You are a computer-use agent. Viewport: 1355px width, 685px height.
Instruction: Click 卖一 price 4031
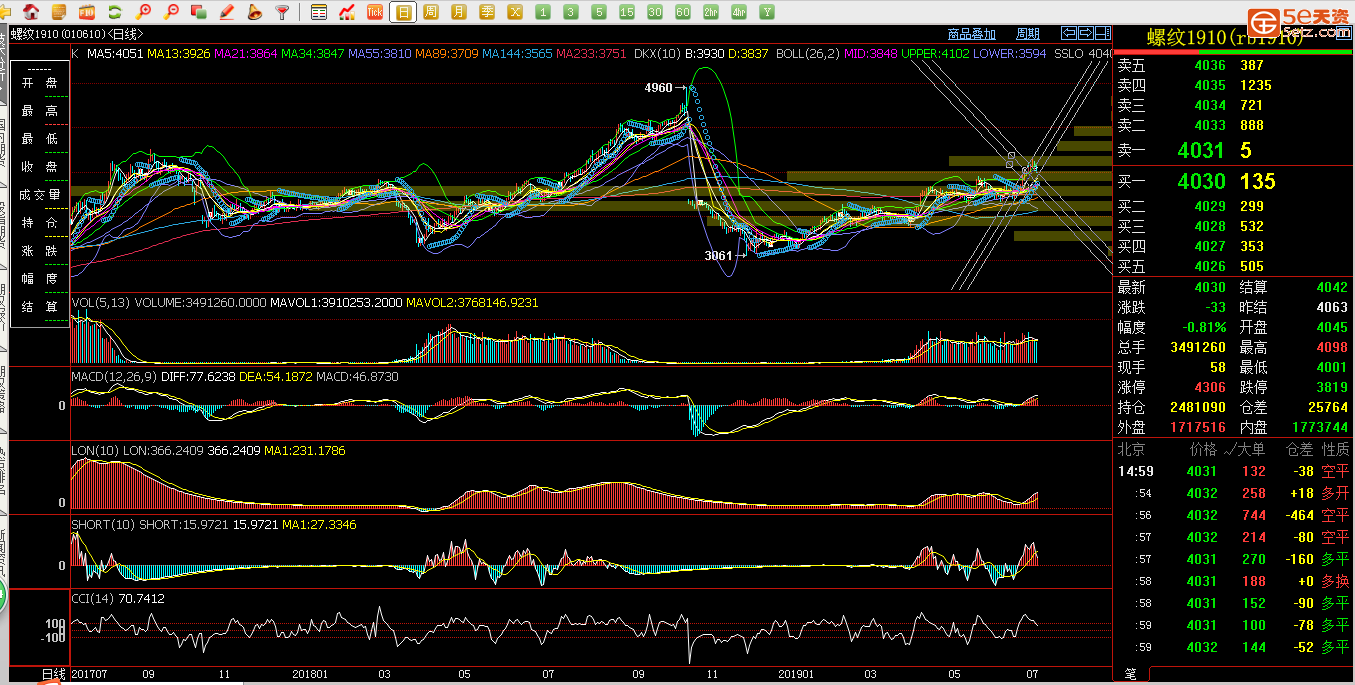1200,151
